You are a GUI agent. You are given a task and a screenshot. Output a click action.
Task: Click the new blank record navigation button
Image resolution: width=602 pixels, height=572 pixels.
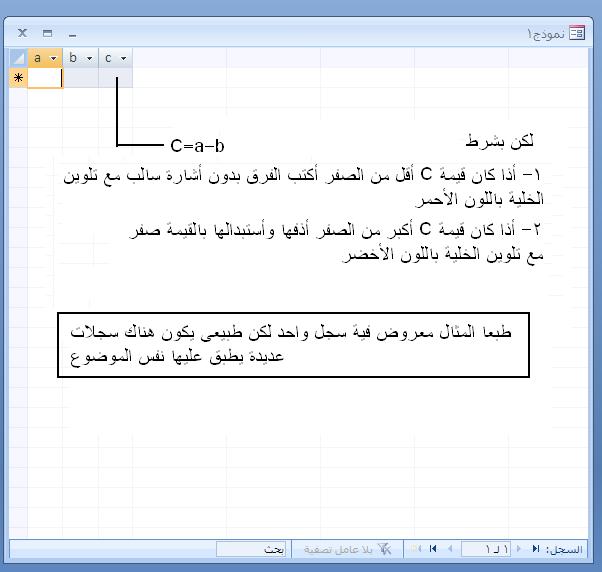click(417, 549)
